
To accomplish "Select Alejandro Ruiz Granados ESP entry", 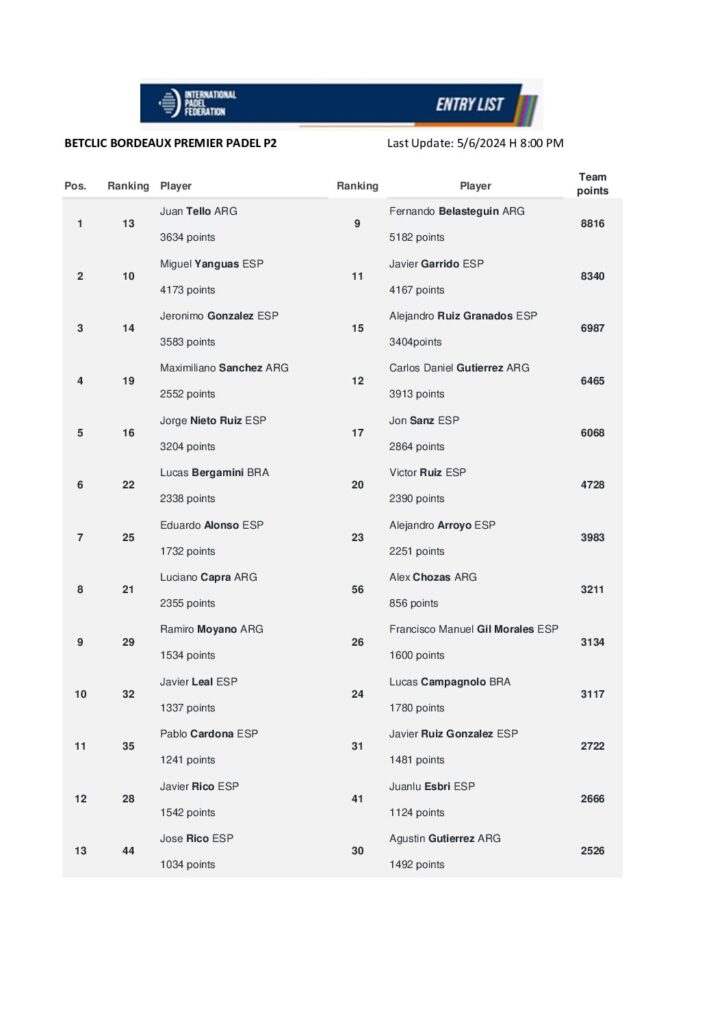I will click(x=463, y=316).
